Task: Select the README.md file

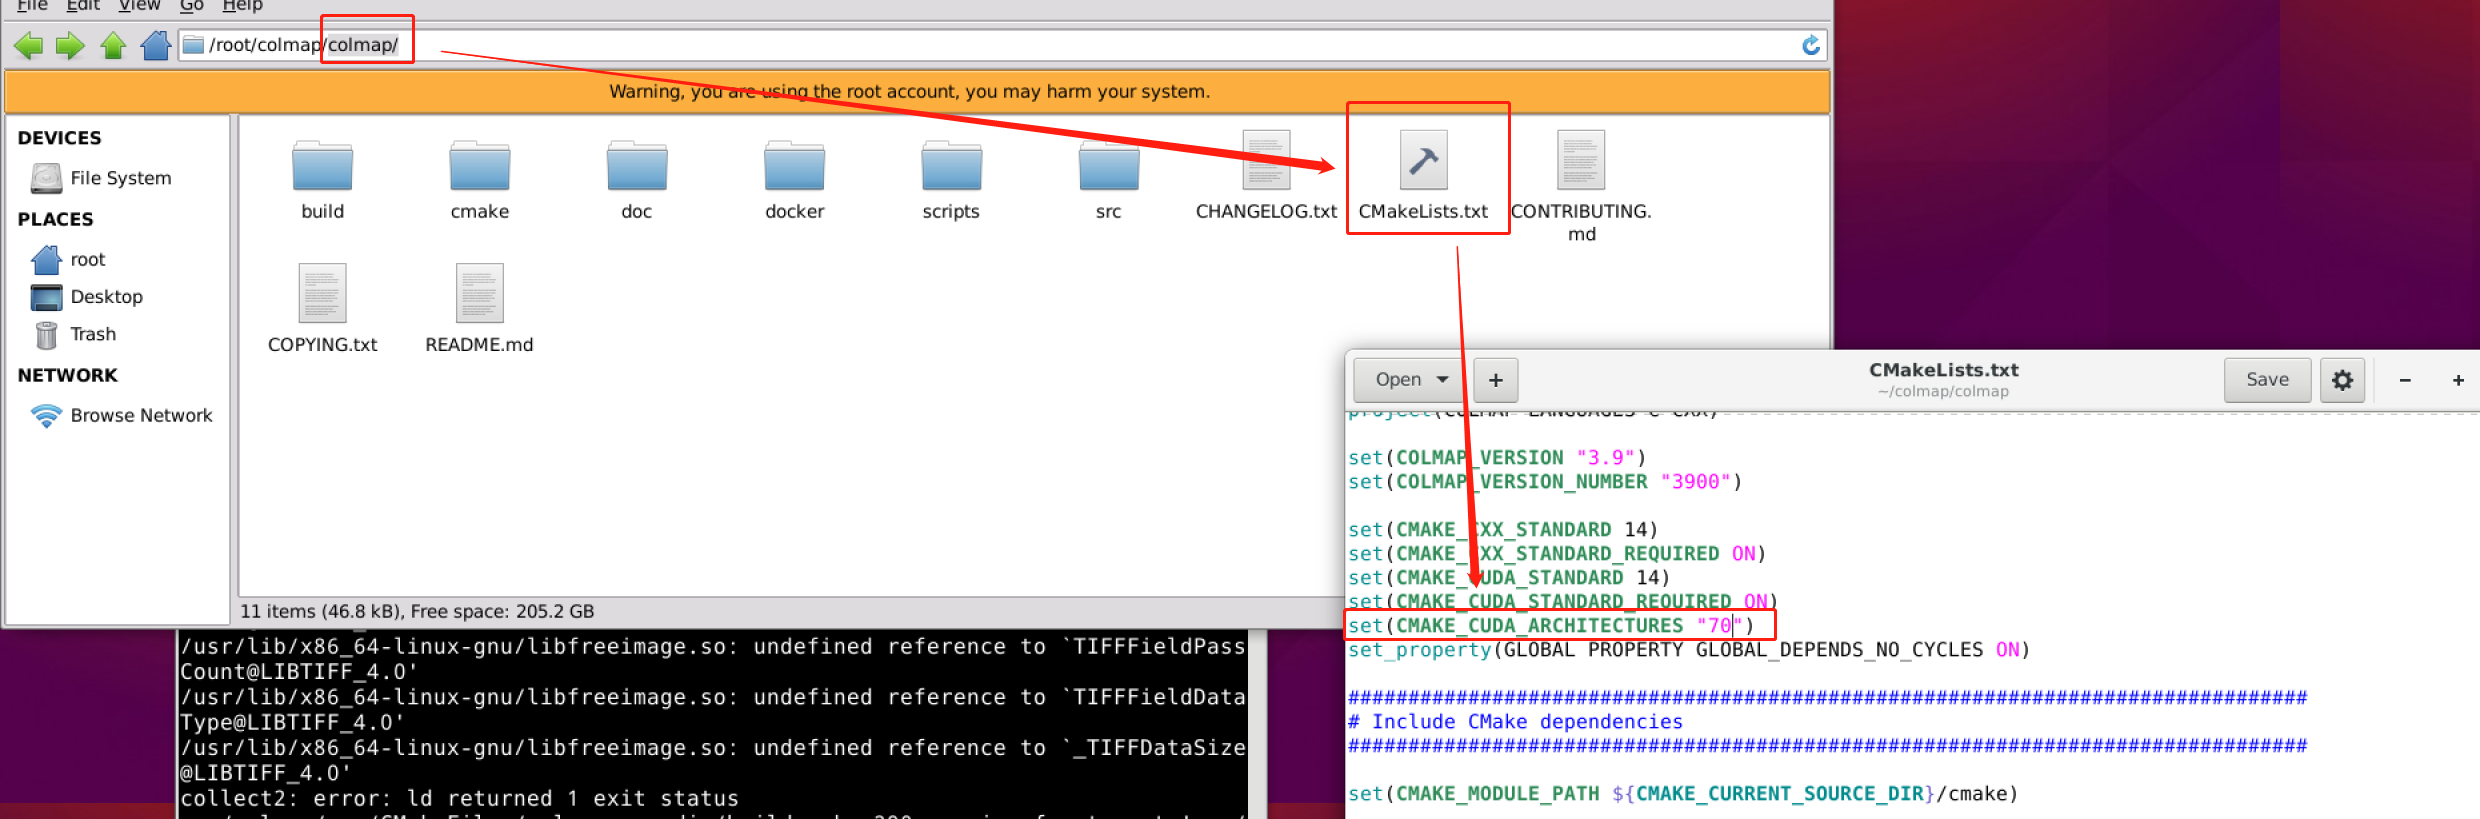Action: pos(479,309)
